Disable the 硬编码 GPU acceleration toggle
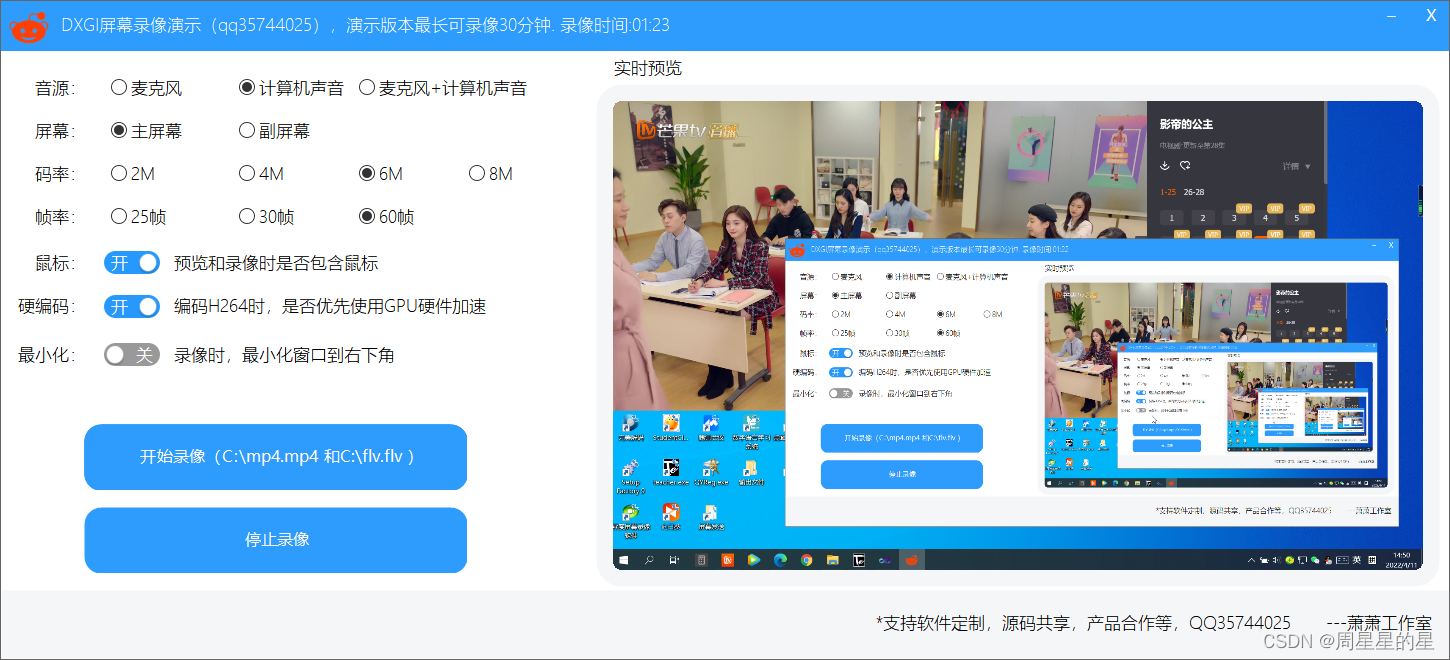 pyautogui.click(x=131, y=306)
